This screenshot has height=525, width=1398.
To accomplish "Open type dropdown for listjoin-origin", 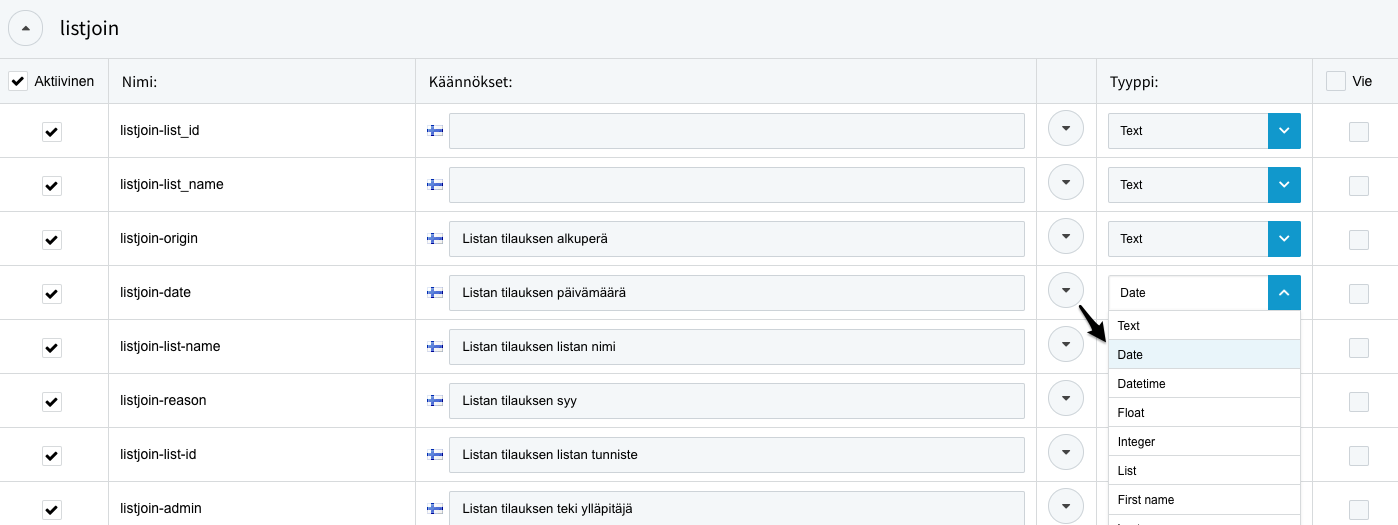I will click(x=1204, y=239).
